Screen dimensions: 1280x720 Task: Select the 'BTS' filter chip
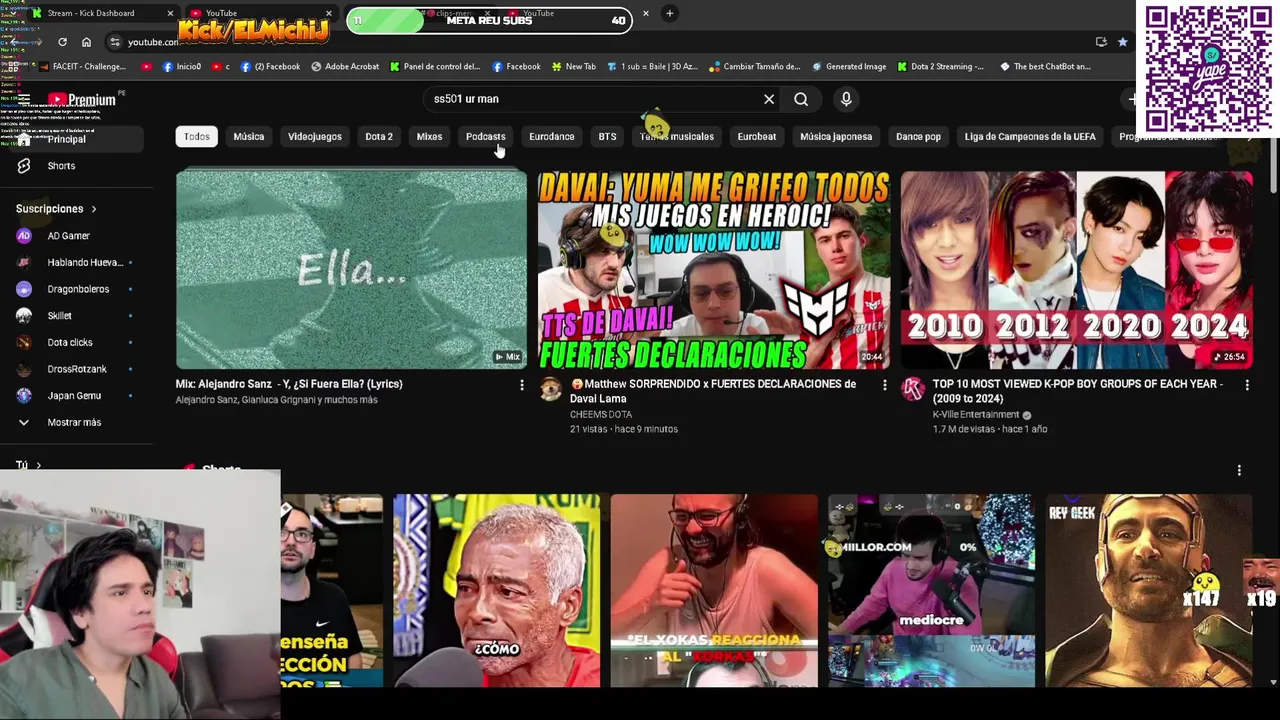607,136
